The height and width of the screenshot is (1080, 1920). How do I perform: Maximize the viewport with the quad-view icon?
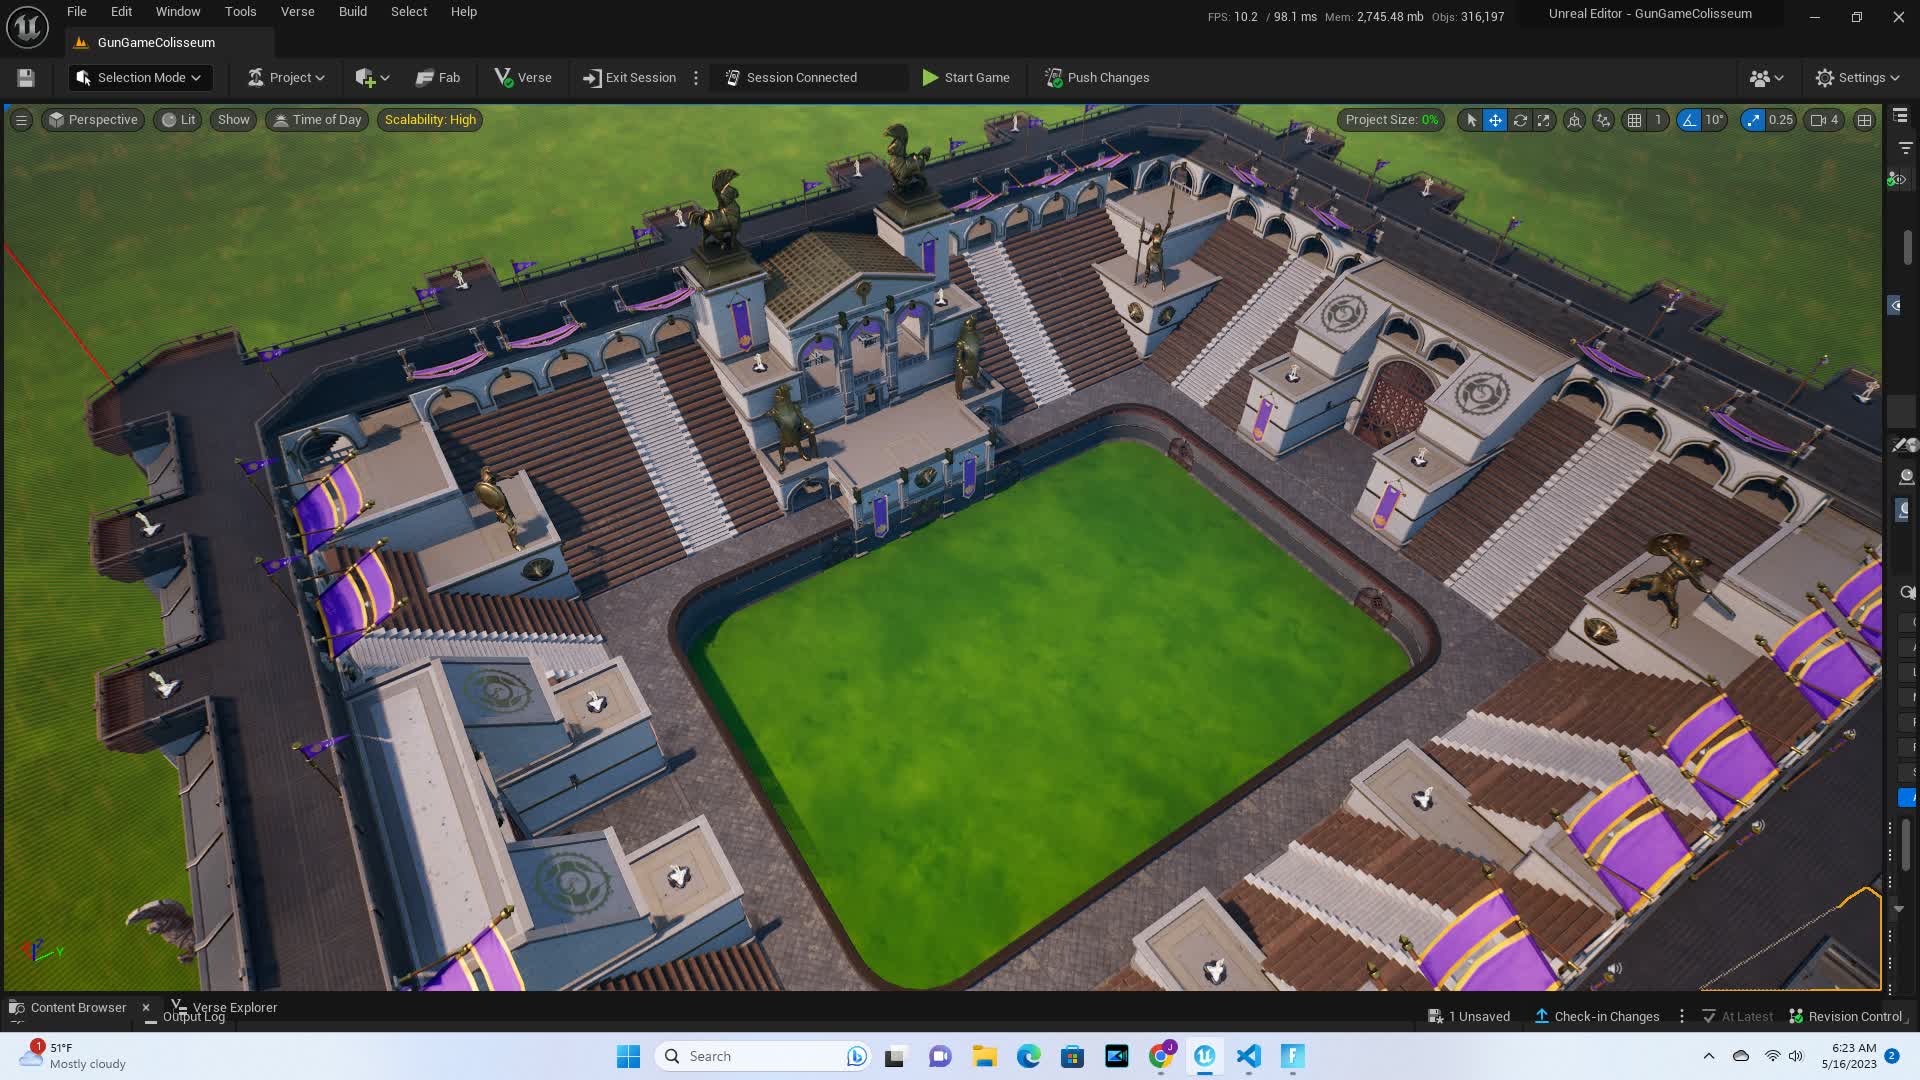point(1865,120)
